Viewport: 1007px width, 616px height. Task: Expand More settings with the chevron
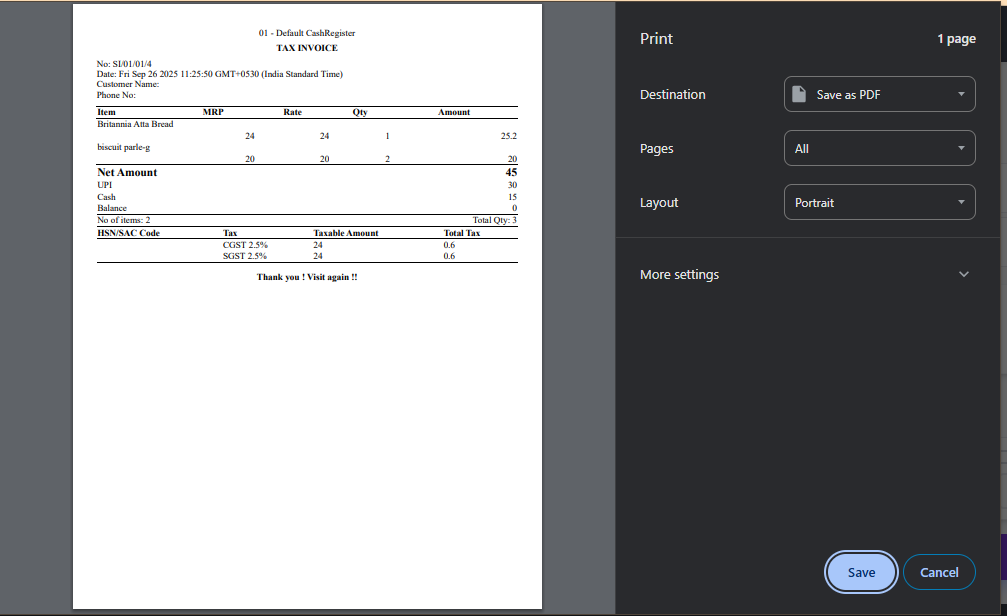tap(963, 275)
